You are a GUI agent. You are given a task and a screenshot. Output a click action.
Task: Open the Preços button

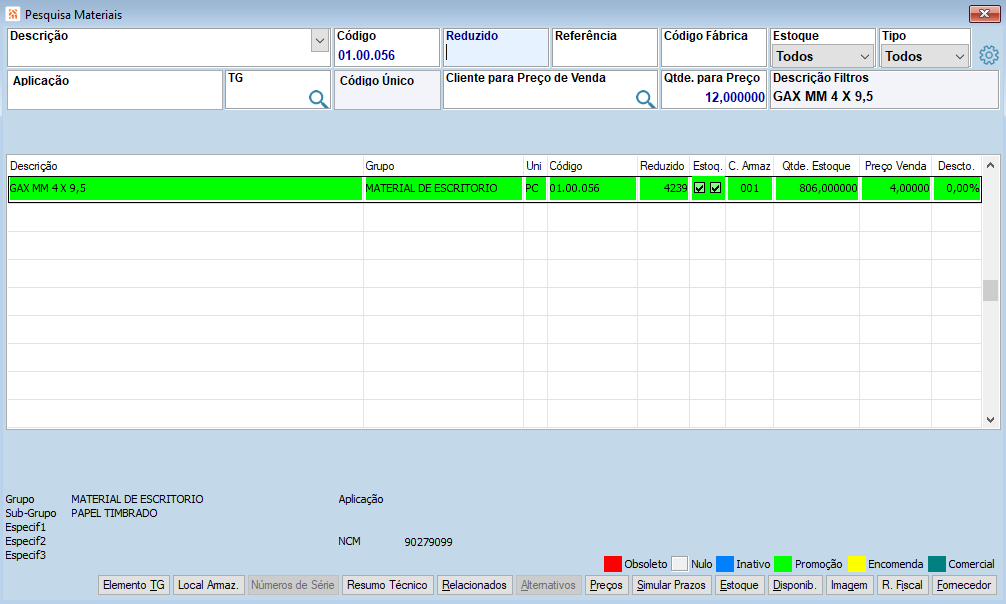[606, 585]
